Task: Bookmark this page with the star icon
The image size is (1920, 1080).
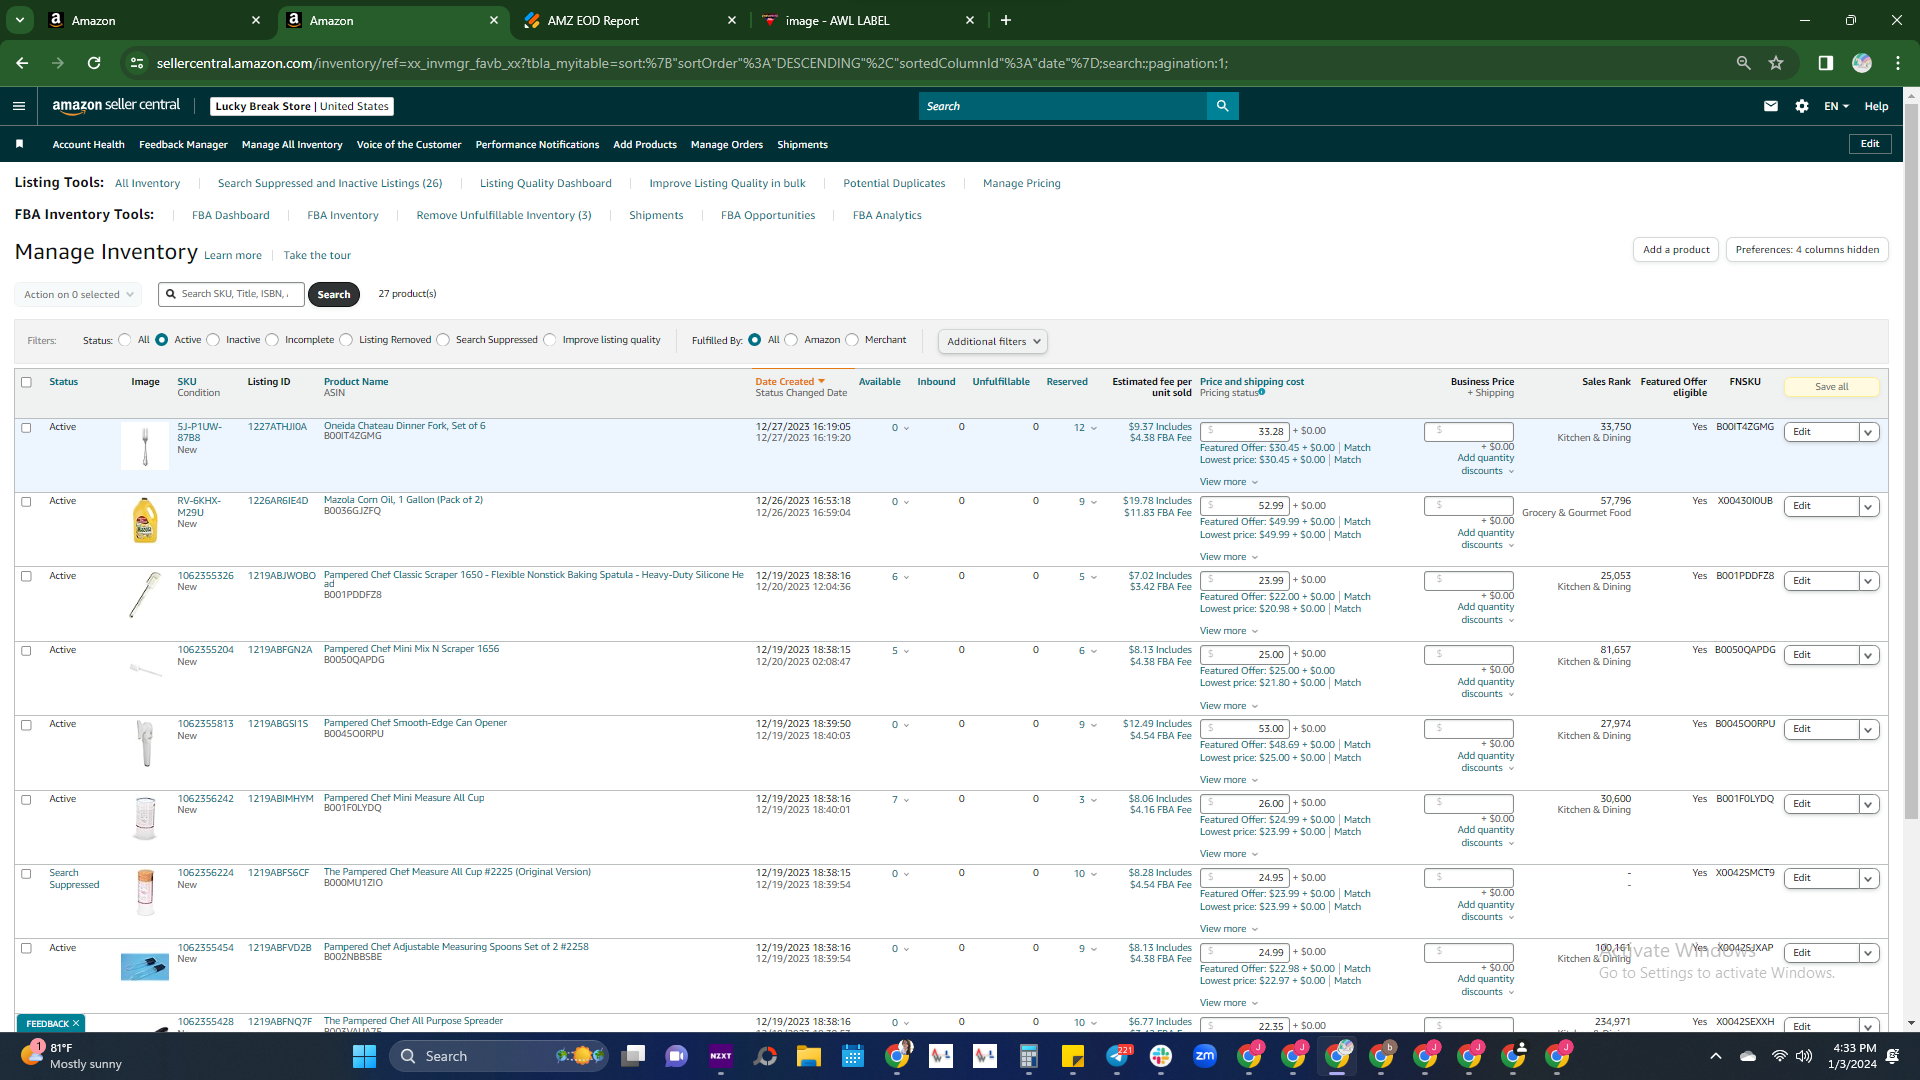Action: click(1776, 63)
